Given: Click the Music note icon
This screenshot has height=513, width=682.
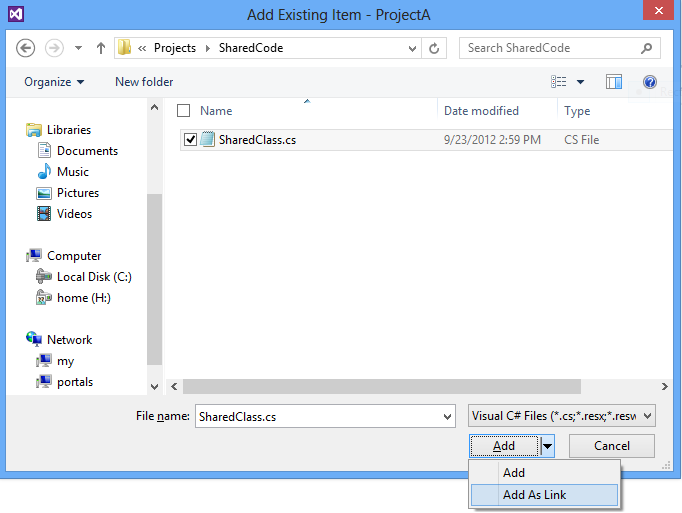Looking at the screenshot, I should (44, 171).
